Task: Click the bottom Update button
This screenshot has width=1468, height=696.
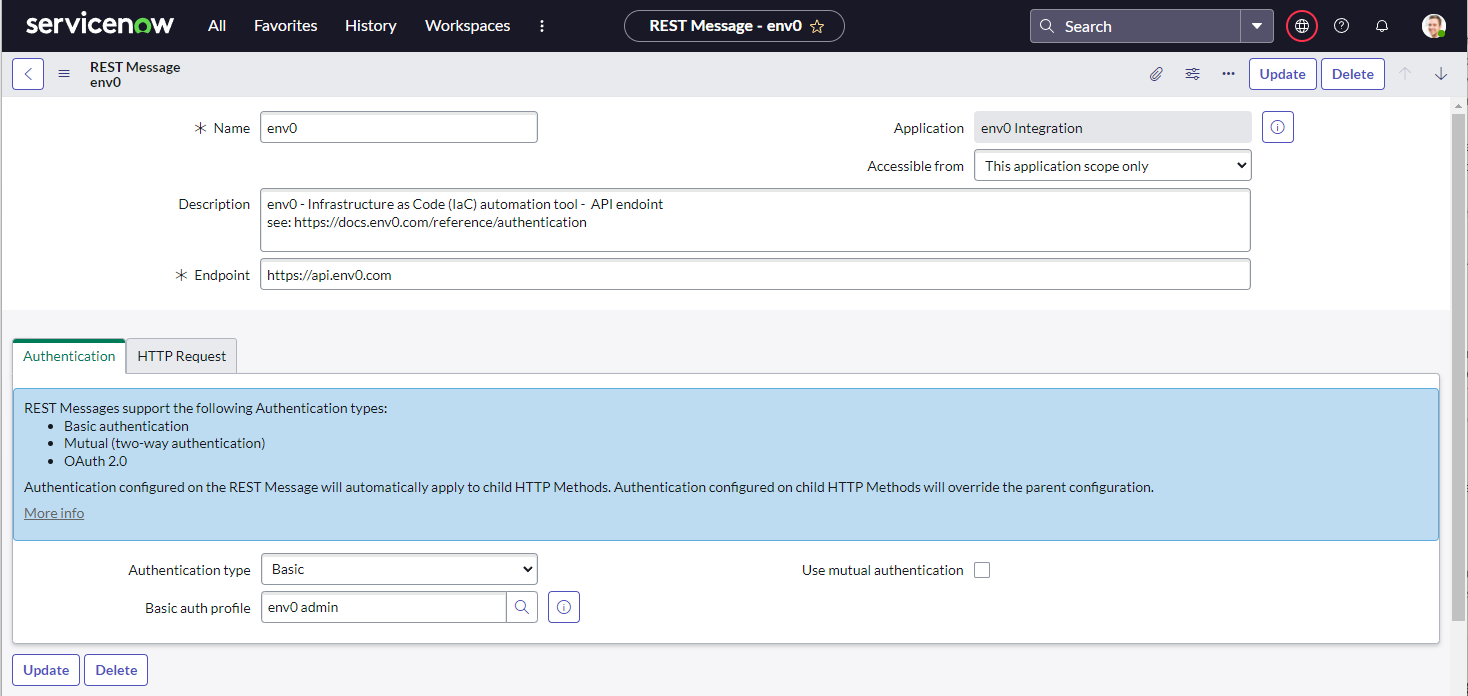Action: (x=46, y=670)
